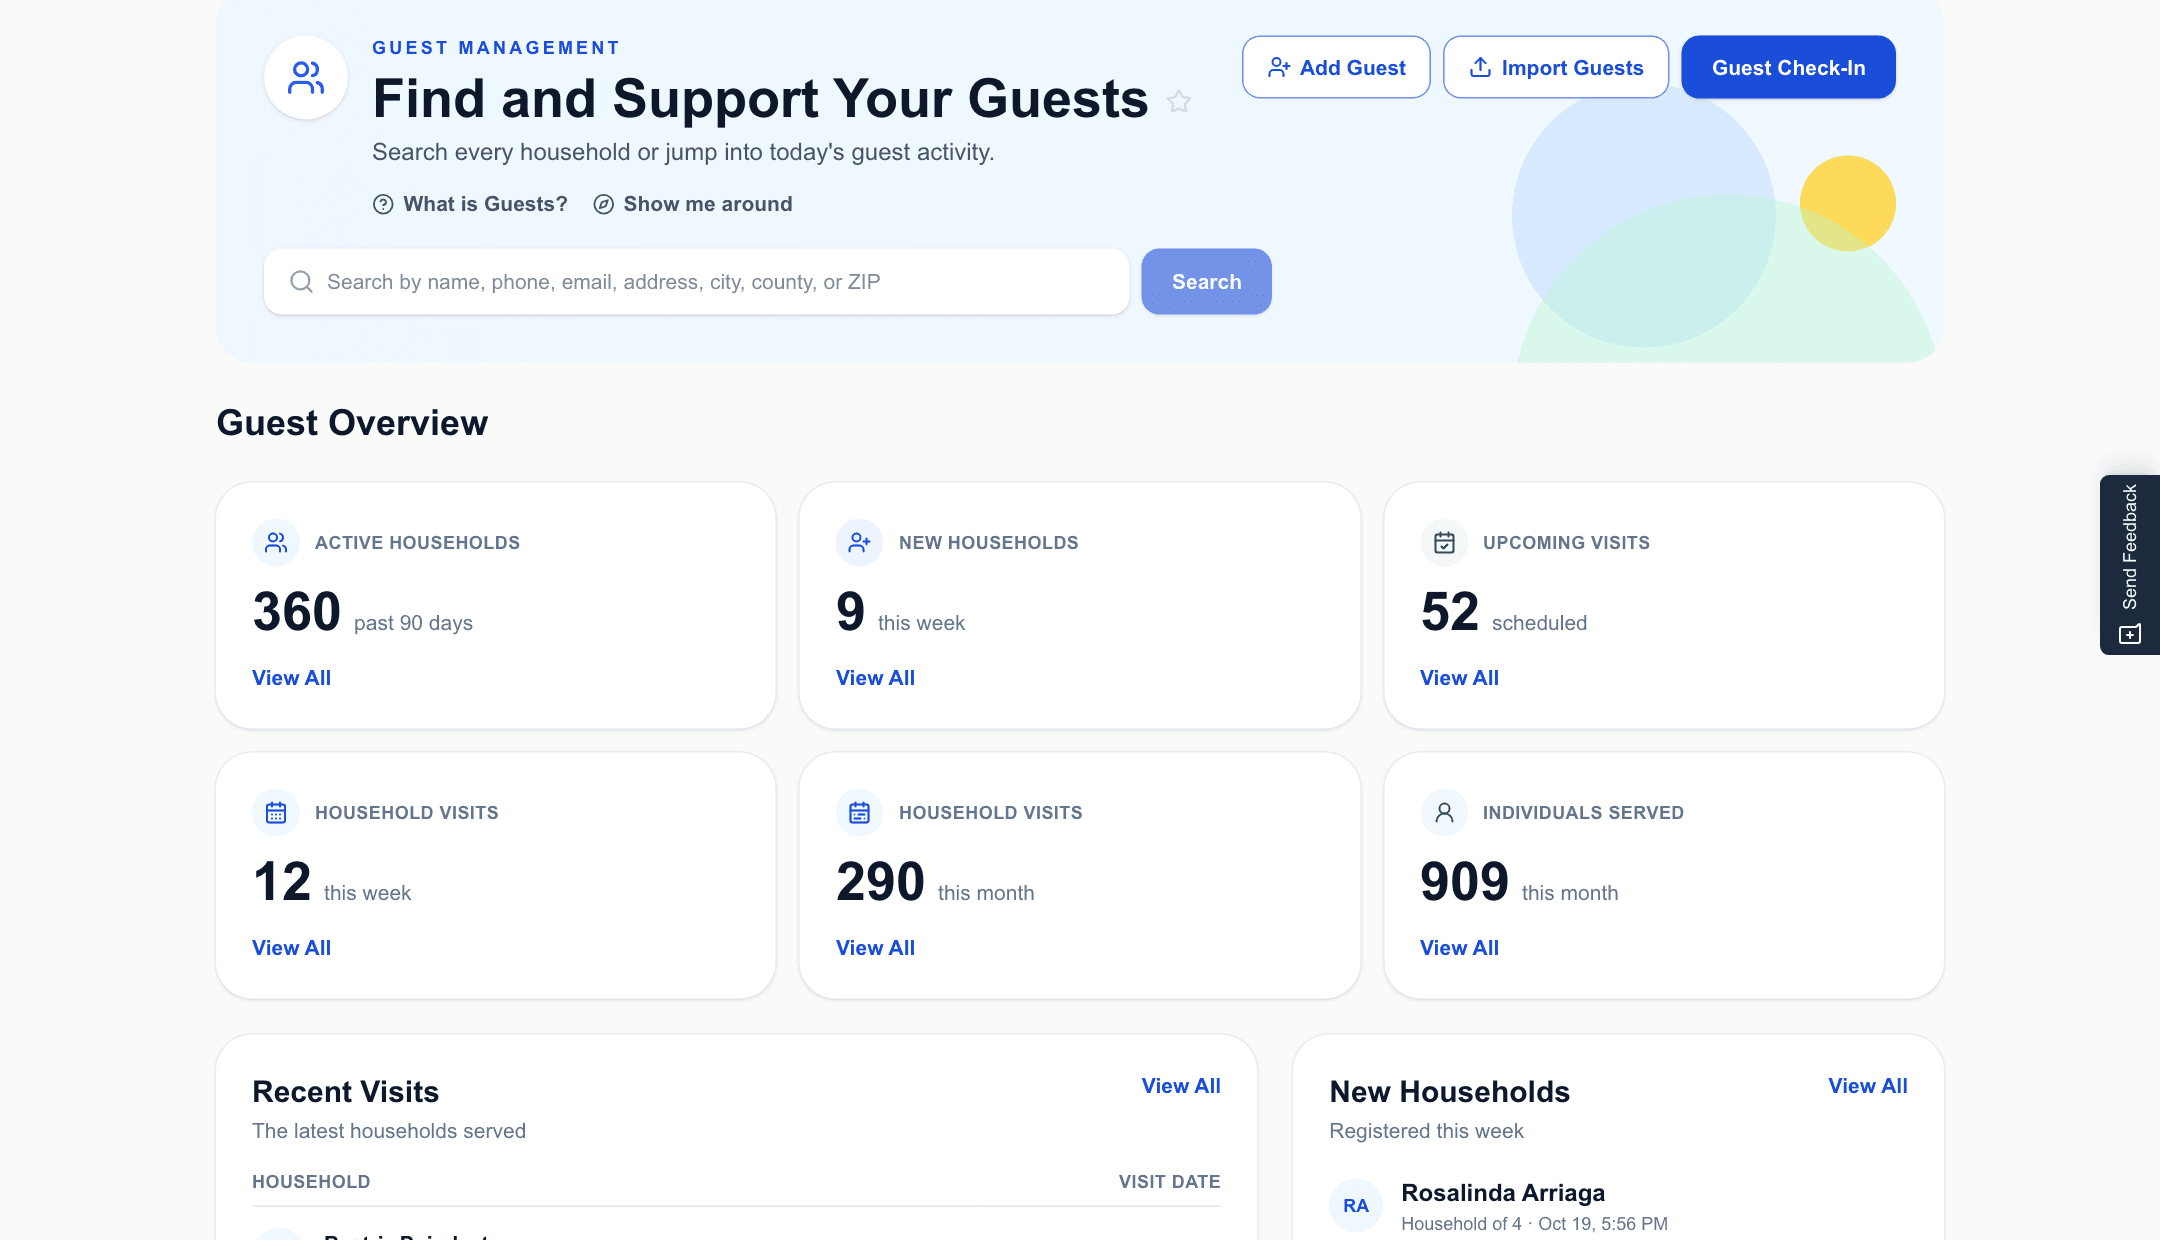Click the GUEST MANAGEMENT label
Image resolution: width=2160 pixels, height=1241 pixels.
click(x=496, y=48)
